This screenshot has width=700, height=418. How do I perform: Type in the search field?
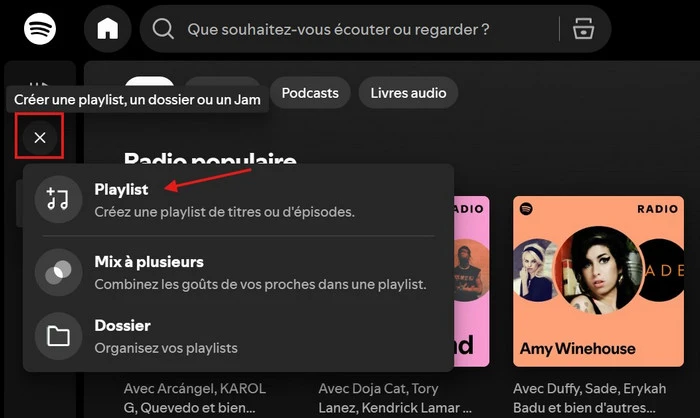tap(338, 29)
